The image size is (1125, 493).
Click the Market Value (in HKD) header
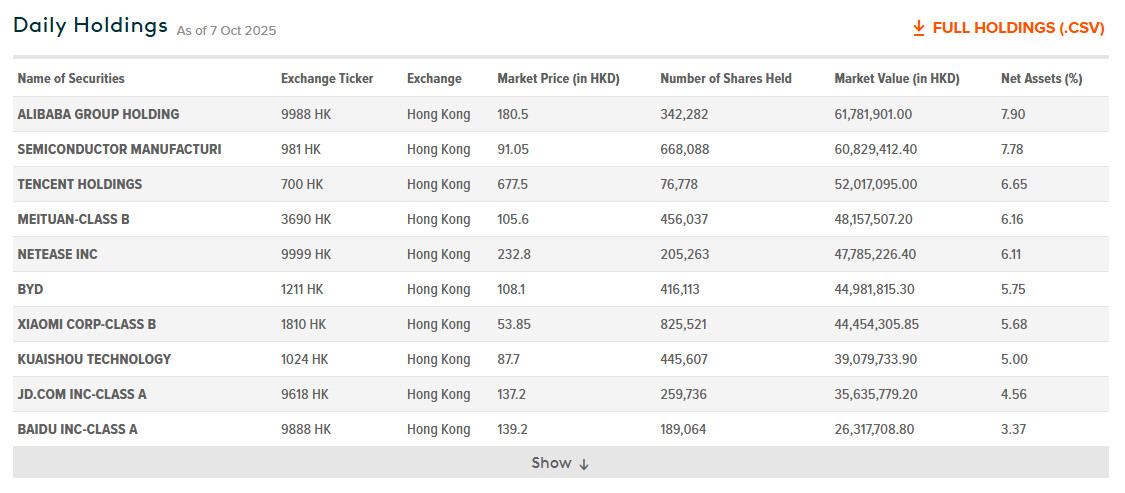897,79
